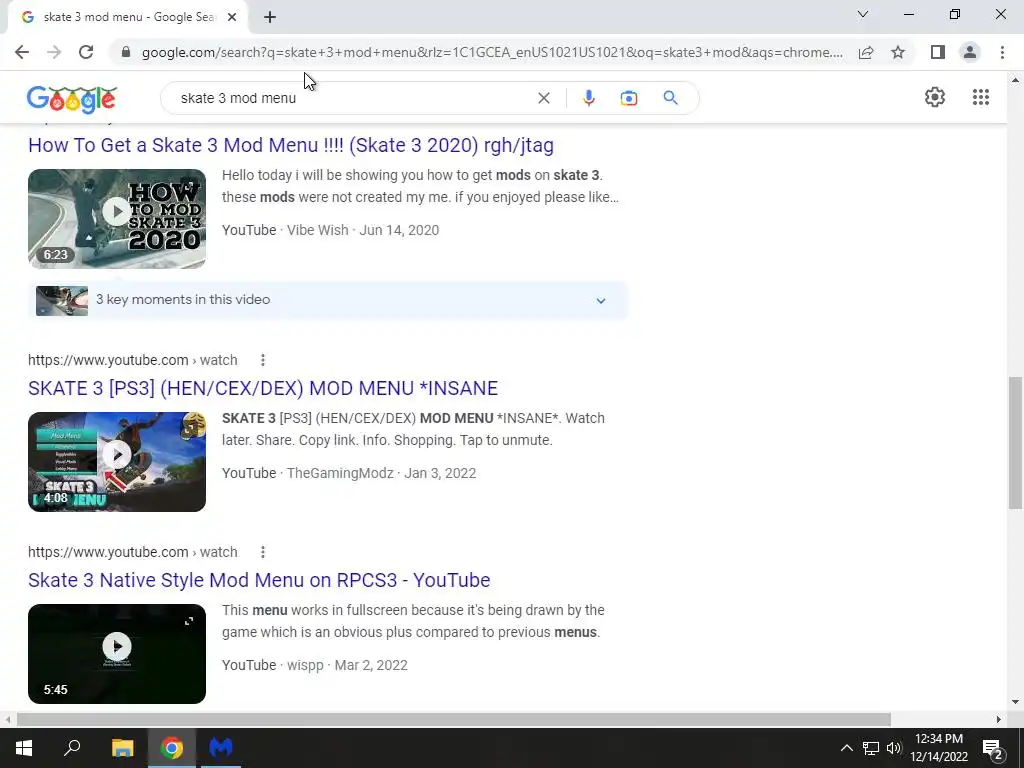
Task: Open How To Get a Skate 3 Mod Menu result
Action: [291, 145]
